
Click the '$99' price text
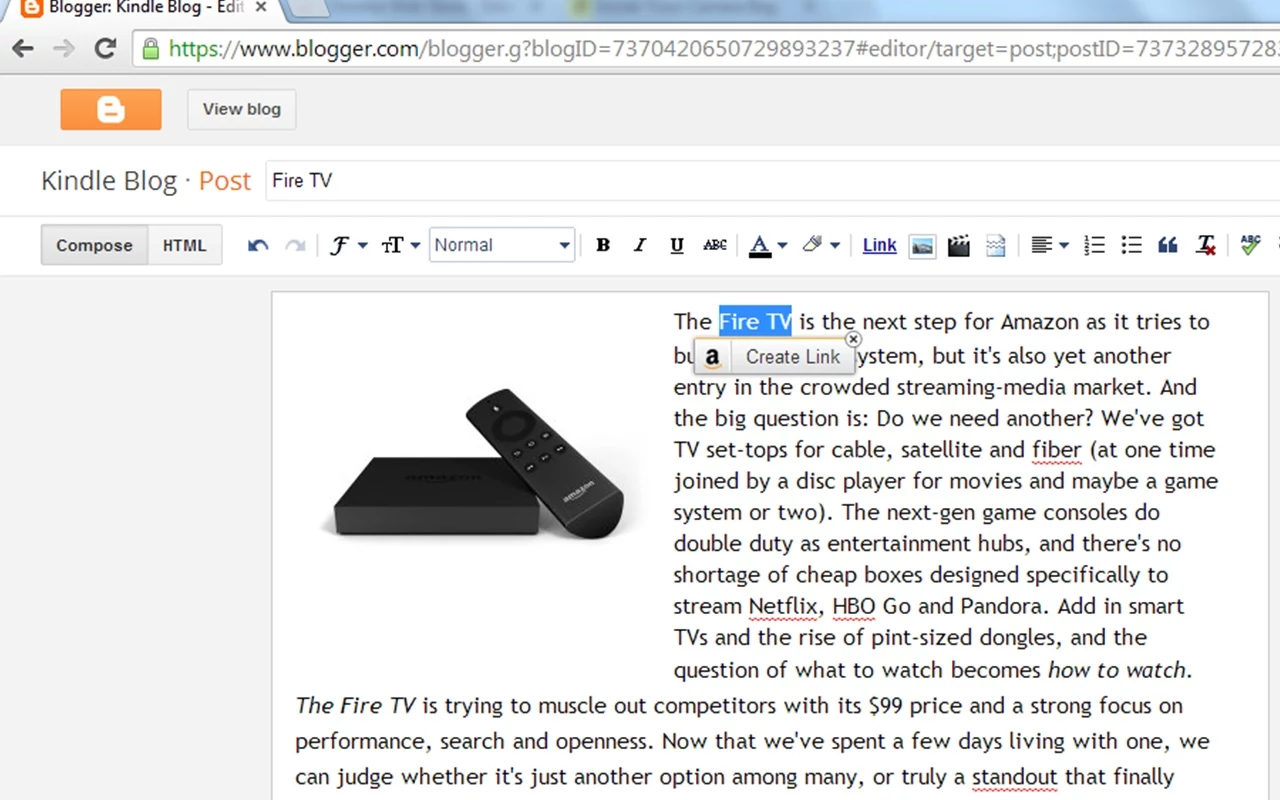(885, 705)
